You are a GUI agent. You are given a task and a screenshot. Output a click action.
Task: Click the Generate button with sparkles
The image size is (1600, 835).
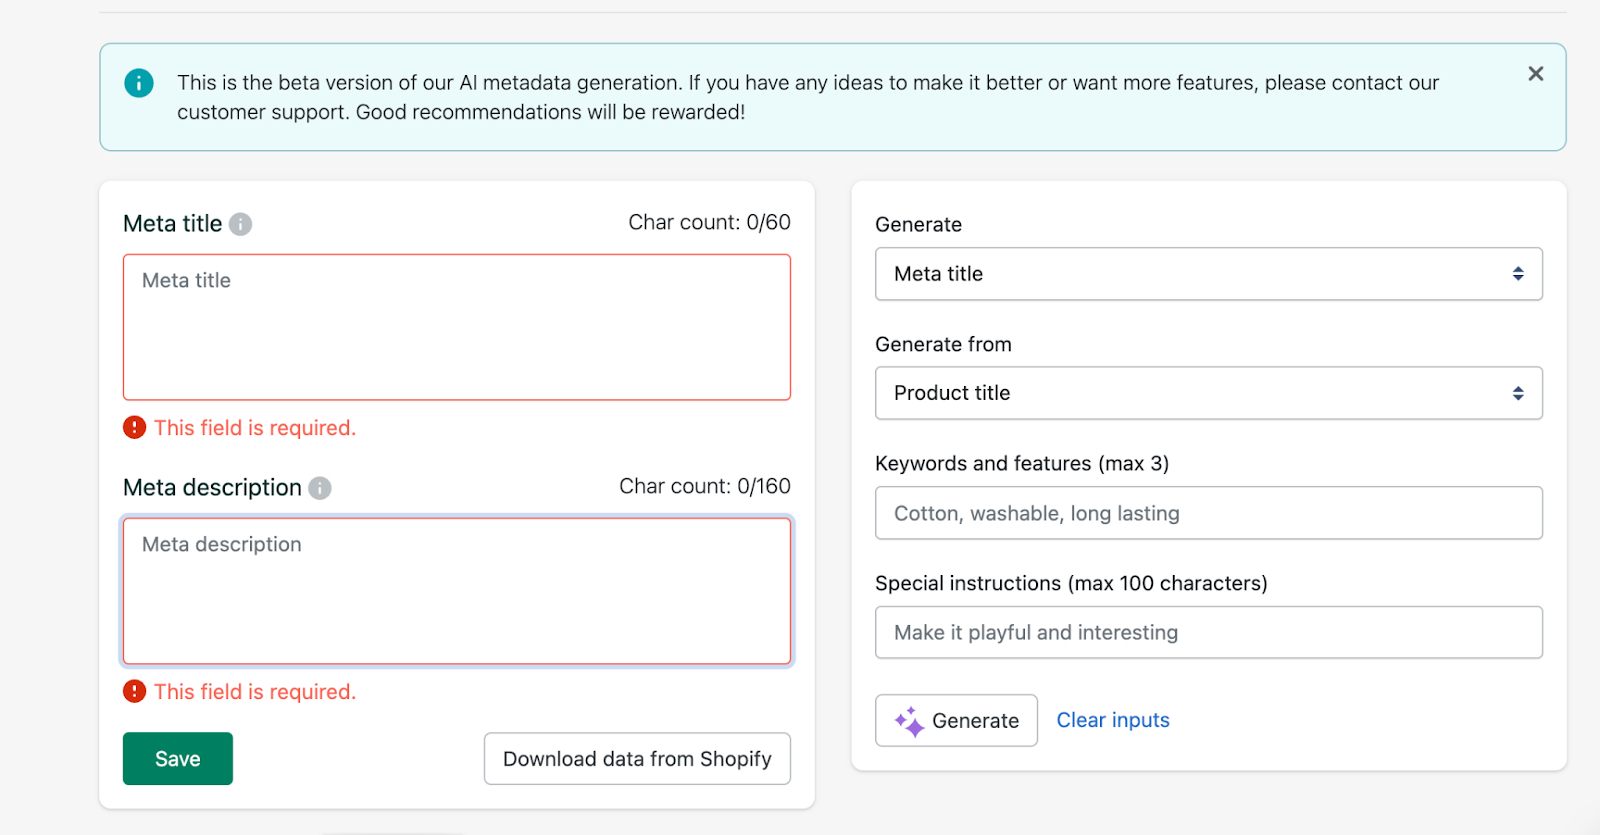956,720
